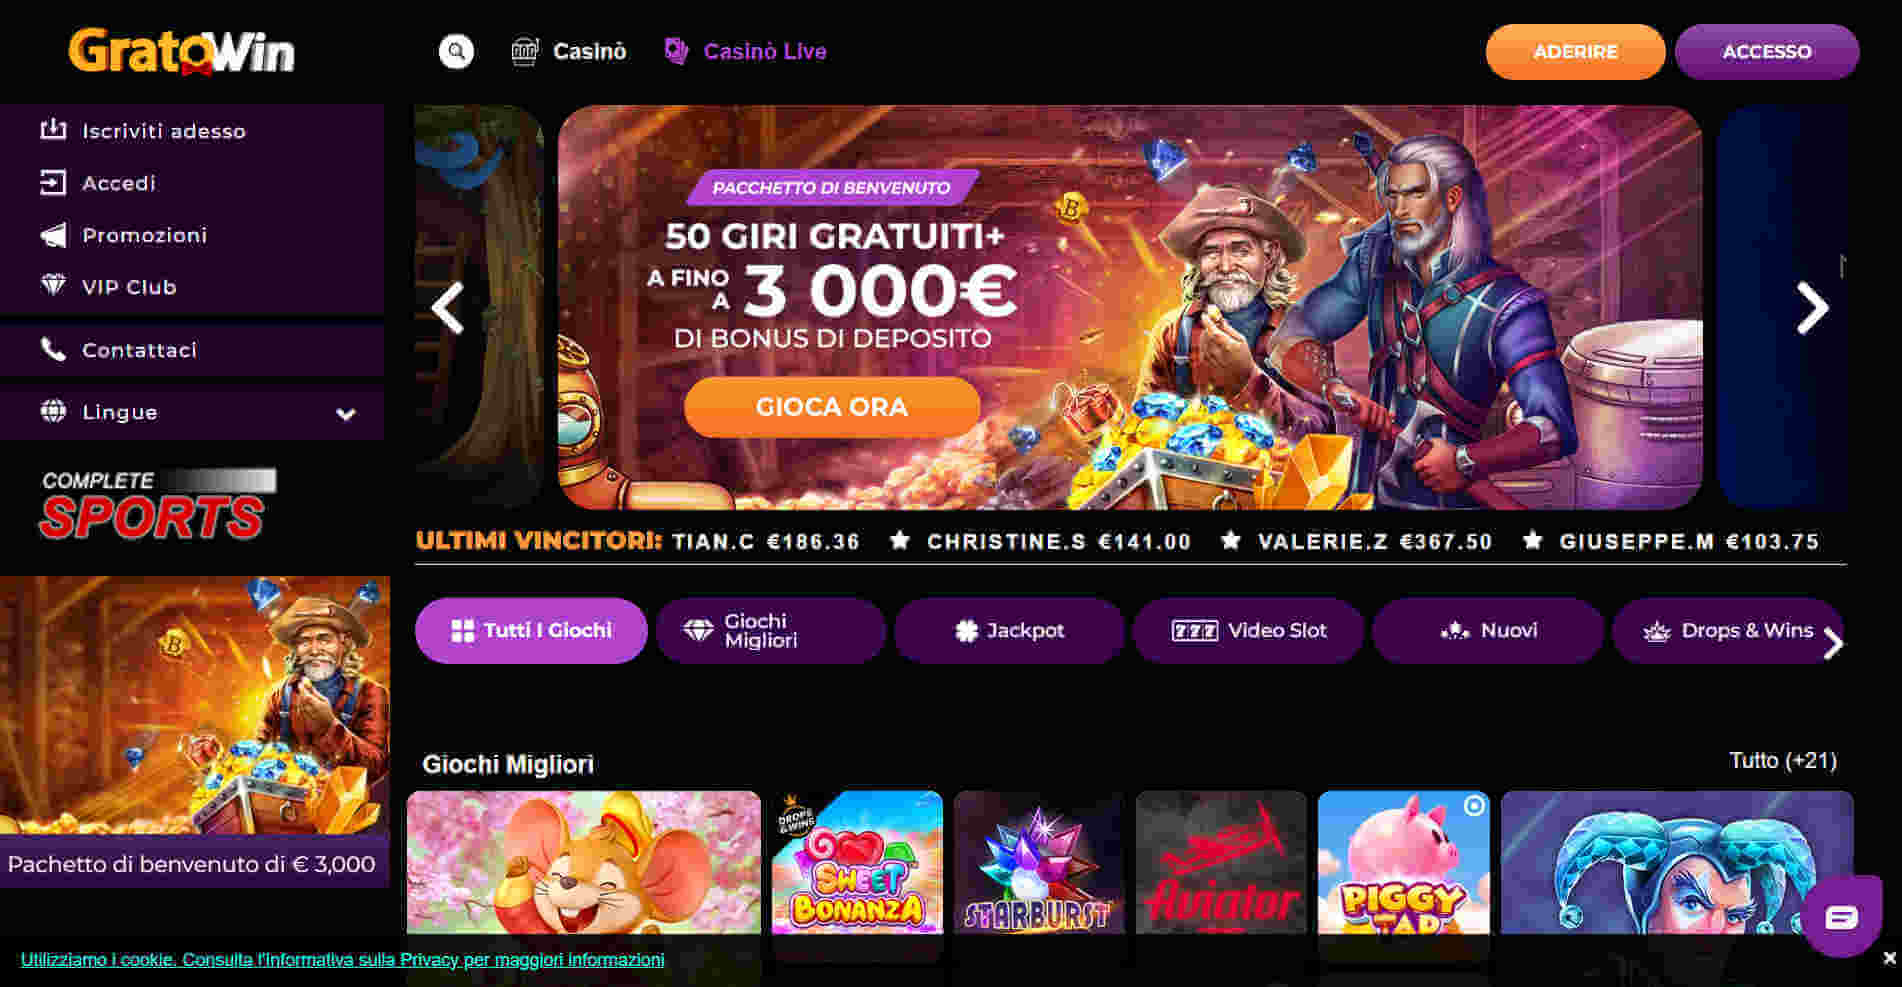The image size is (1902, 987).
Task: Open the Privacy cookie information link
Action: pos(342,960)
